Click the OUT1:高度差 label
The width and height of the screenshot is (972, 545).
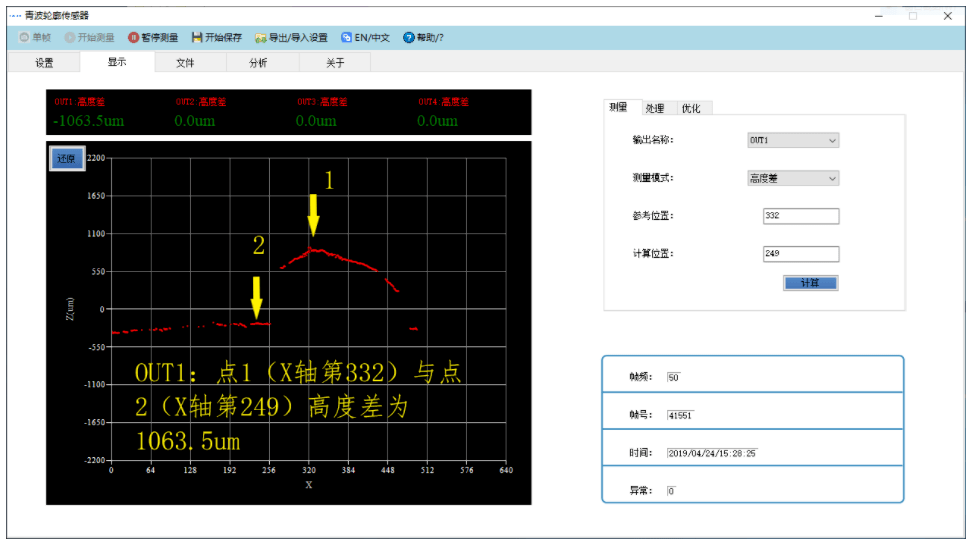coord(80,102)
